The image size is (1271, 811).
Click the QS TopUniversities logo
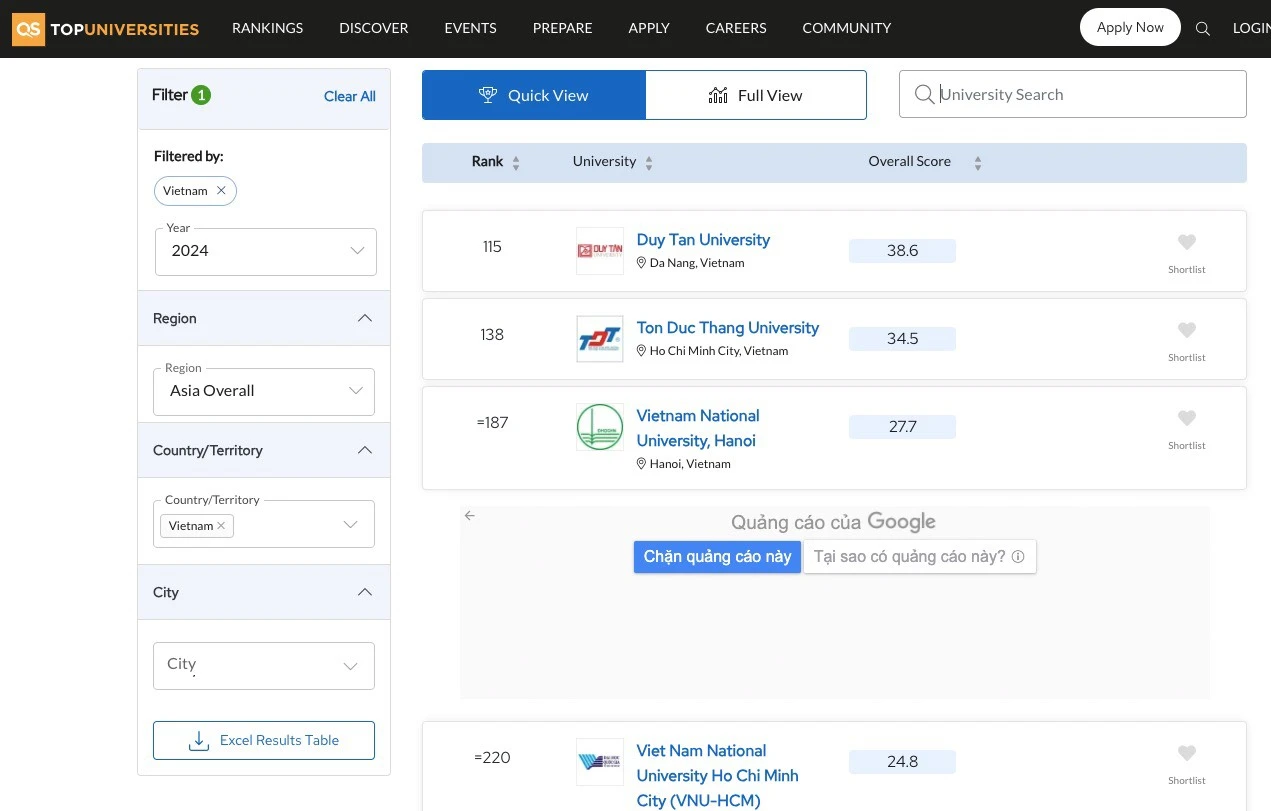click(106, 29)
